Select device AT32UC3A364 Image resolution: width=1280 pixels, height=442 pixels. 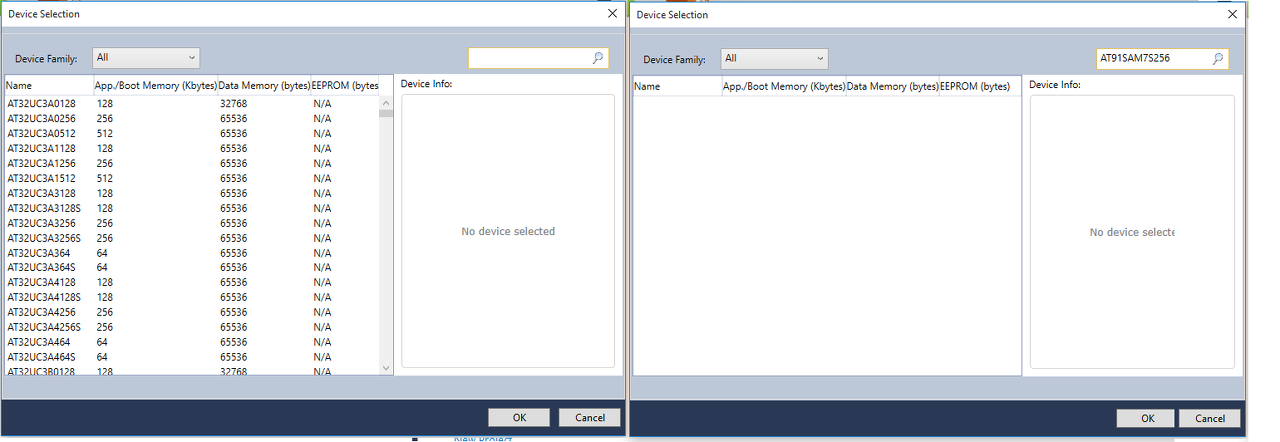(x=190, y=253)
